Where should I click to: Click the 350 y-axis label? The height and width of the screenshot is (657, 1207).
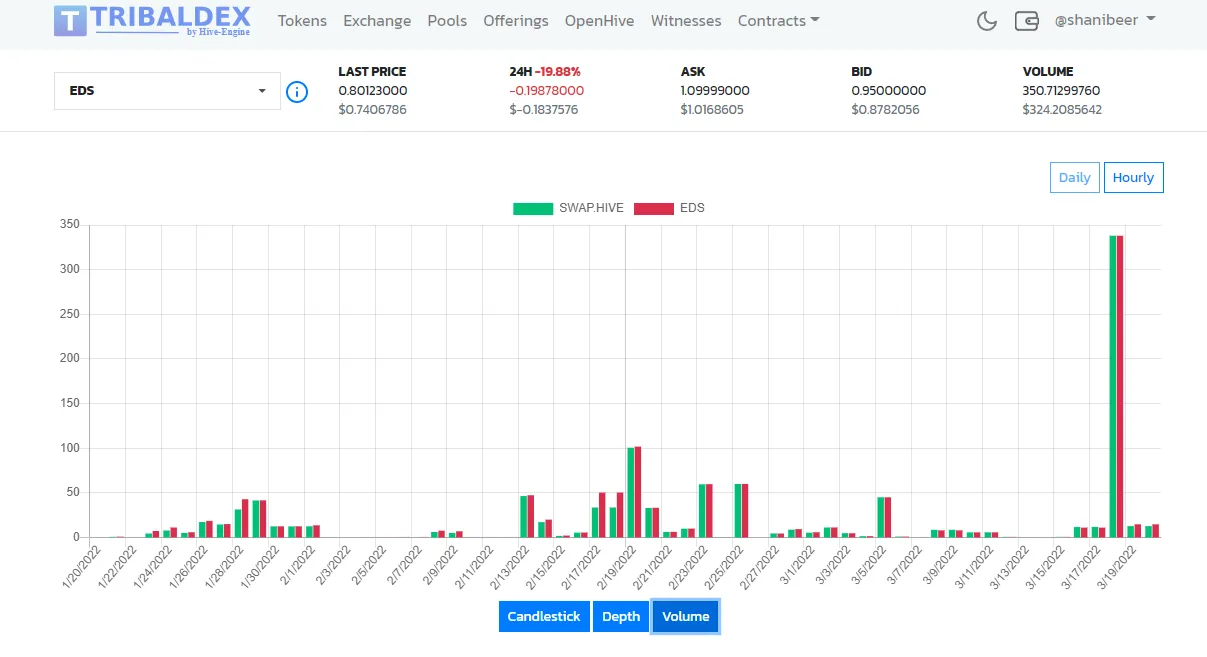(x=69, y=224)
